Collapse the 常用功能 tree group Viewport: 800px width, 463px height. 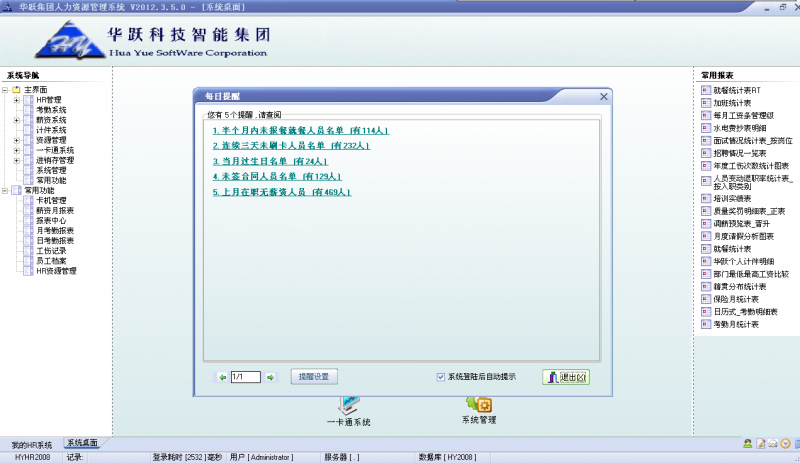(x=6, y=190)
